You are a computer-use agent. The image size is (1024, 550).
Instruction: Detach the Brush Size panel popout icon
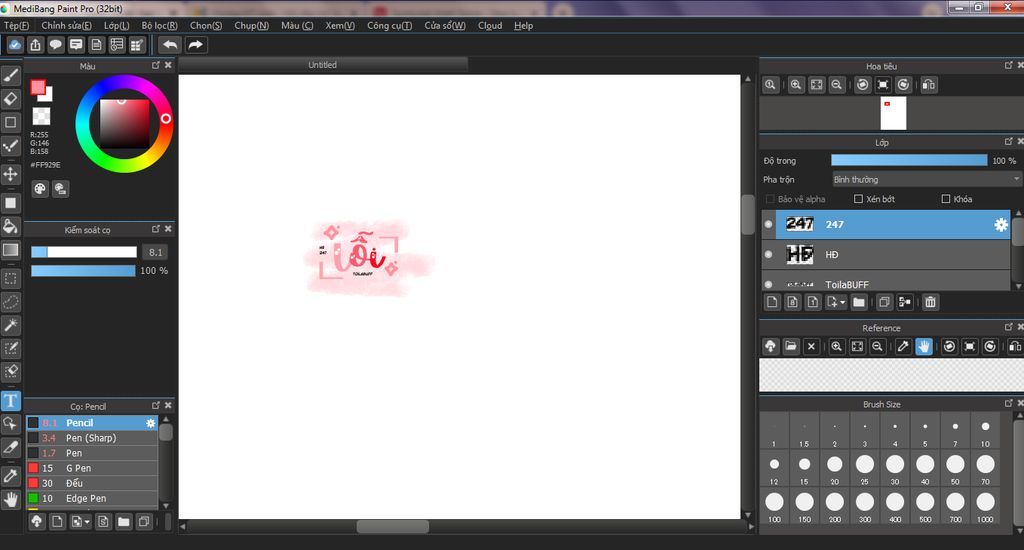(x=1008, y=404)
